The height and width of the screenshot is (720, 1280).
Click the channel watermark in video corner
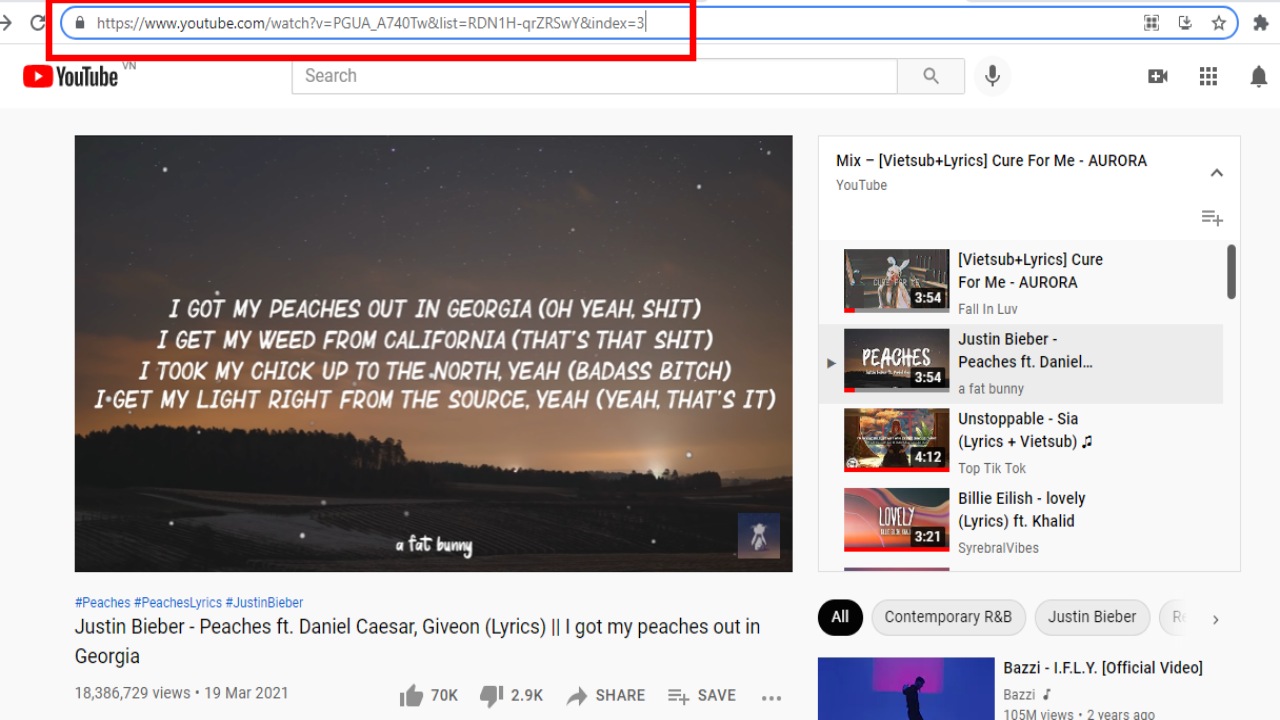tap(758, 535)
